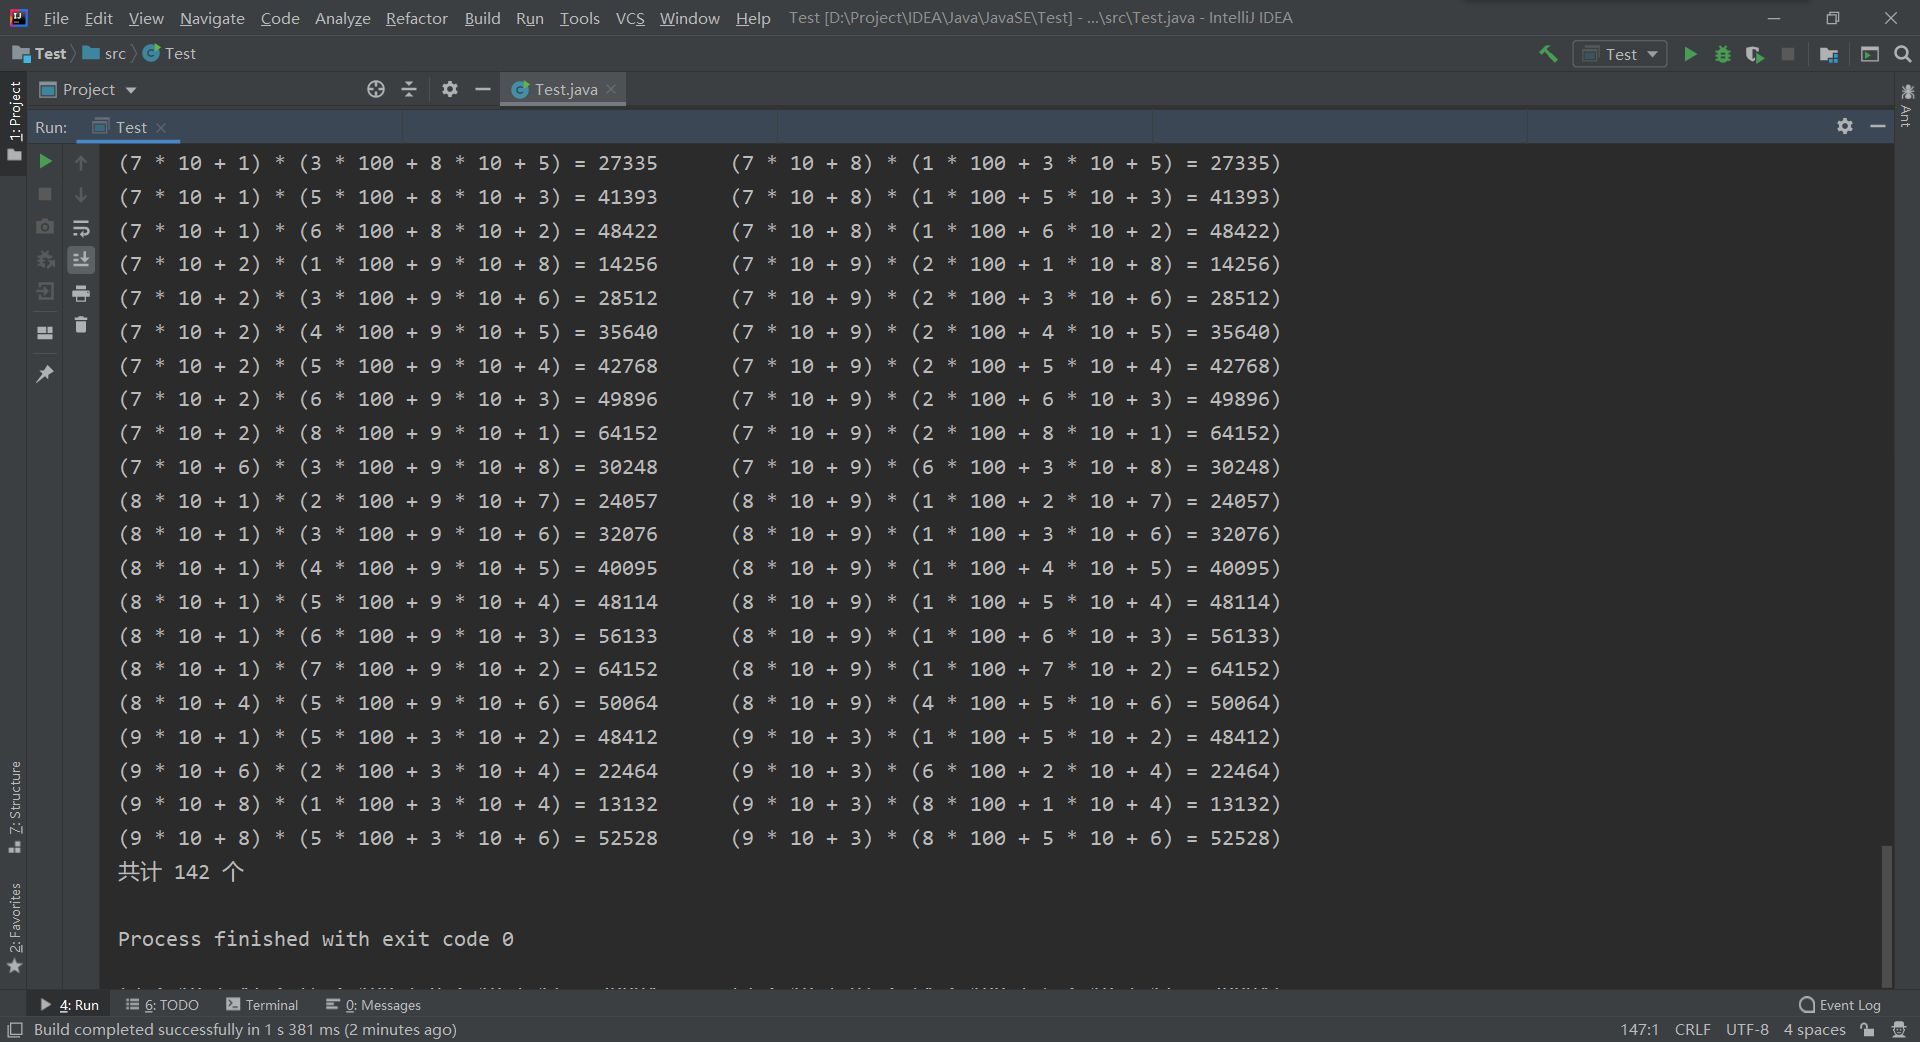The height and width of the screenshot is (1042, 1920).
Task: Click 147:1 cursor position in status bar
Action: pos(1639,1029)
